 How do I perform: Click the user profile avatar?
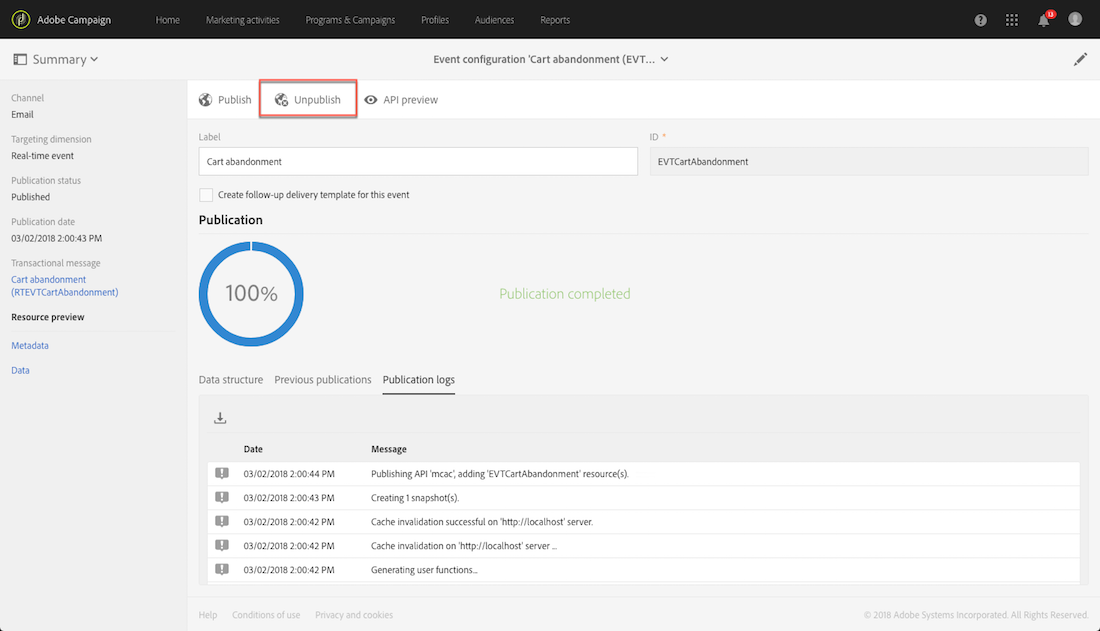click(x=1075, y=20)
